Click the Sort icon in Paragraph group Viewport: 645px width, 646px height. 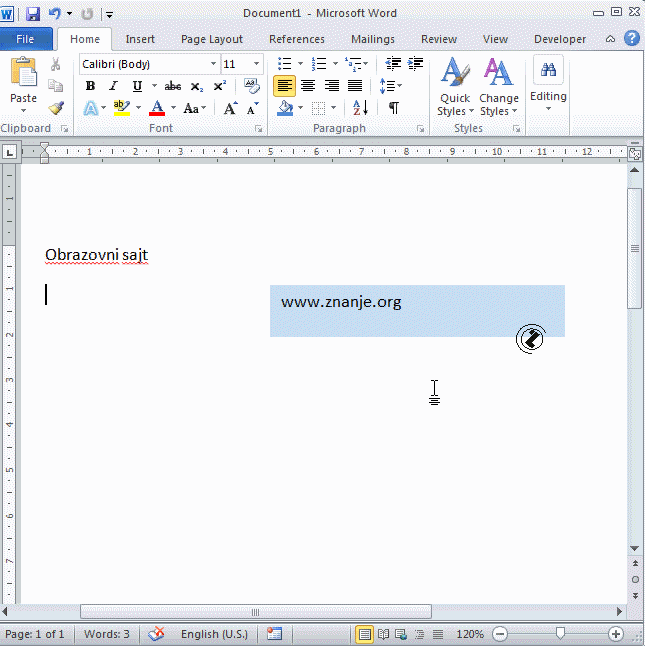360,108
